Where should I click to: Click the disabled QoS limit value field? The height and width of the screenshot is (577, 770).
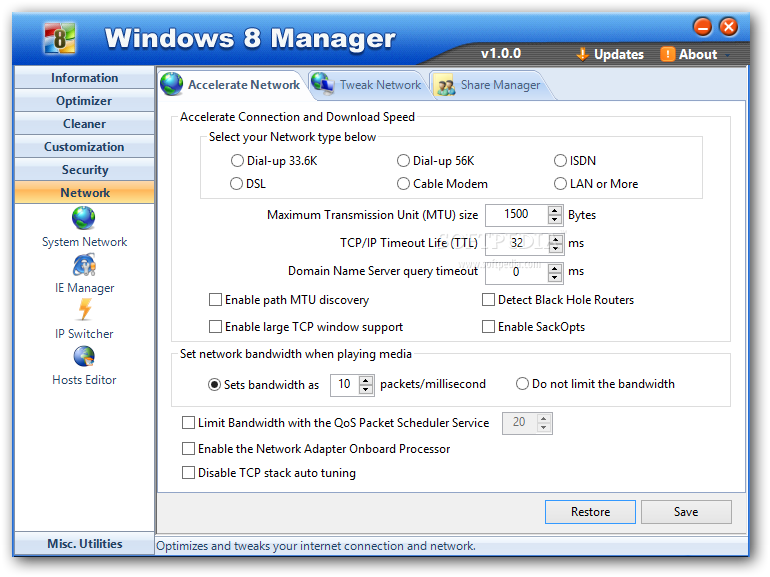[x=520, y=422]
